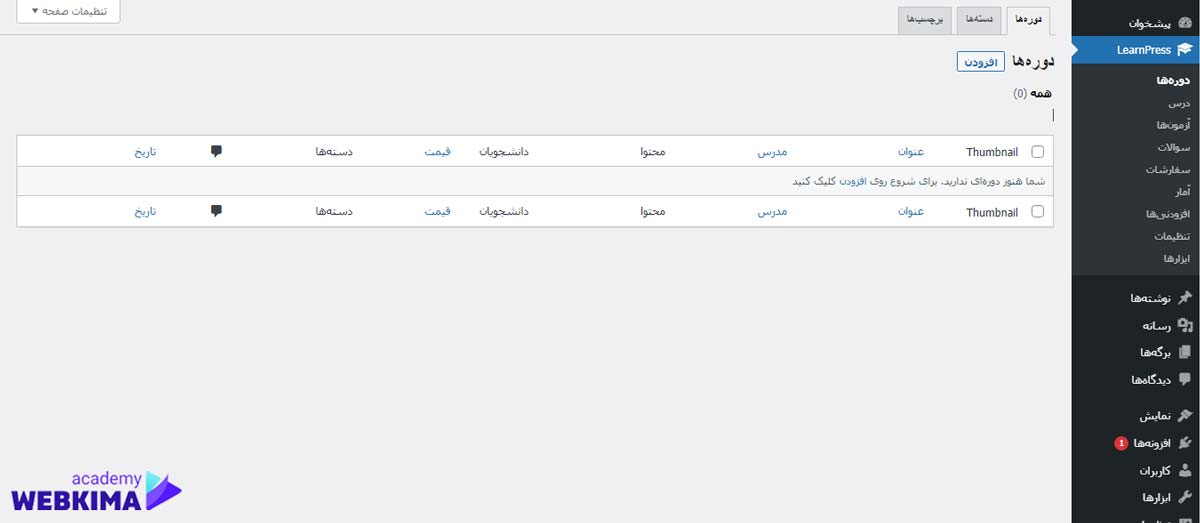Click the users icon beside کاربران

[x=1185, y=470]
